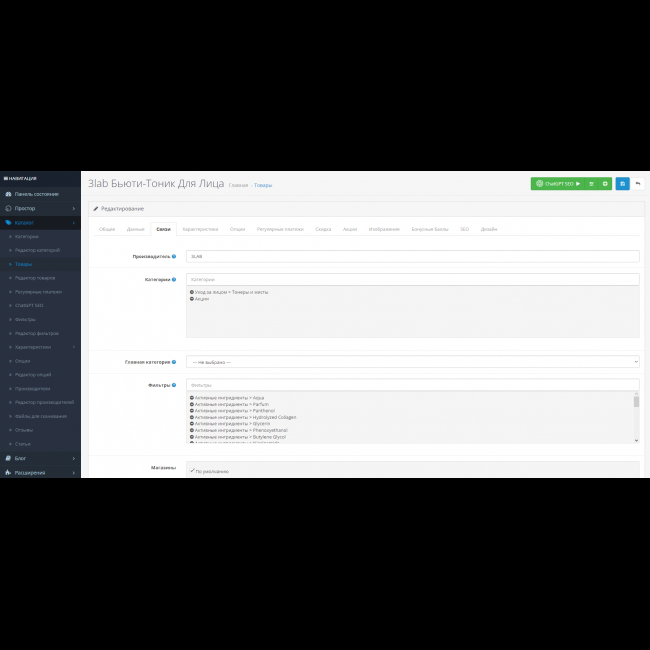Follow the 'Товары' breadcrumb link
Viewport: 650px width, 650px height.
(x=262, y=185)
